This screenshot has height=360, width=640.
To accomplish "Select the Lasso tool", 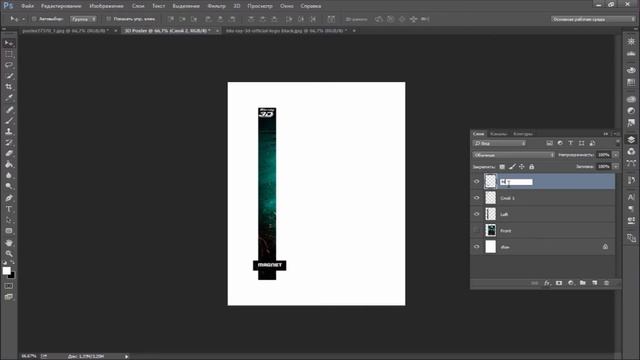I will [x=9, y=65].
